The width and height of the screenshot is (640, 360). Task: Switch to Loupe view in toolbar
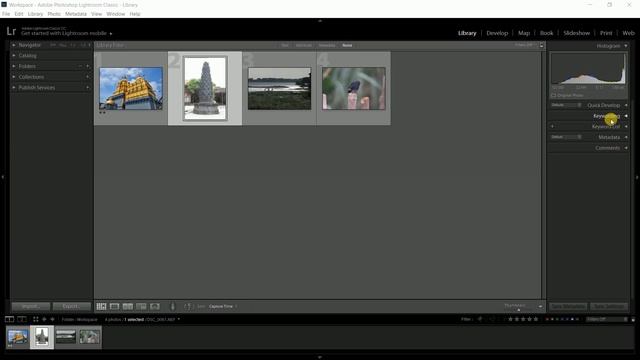pyautogui.click(x=115, y=306)
